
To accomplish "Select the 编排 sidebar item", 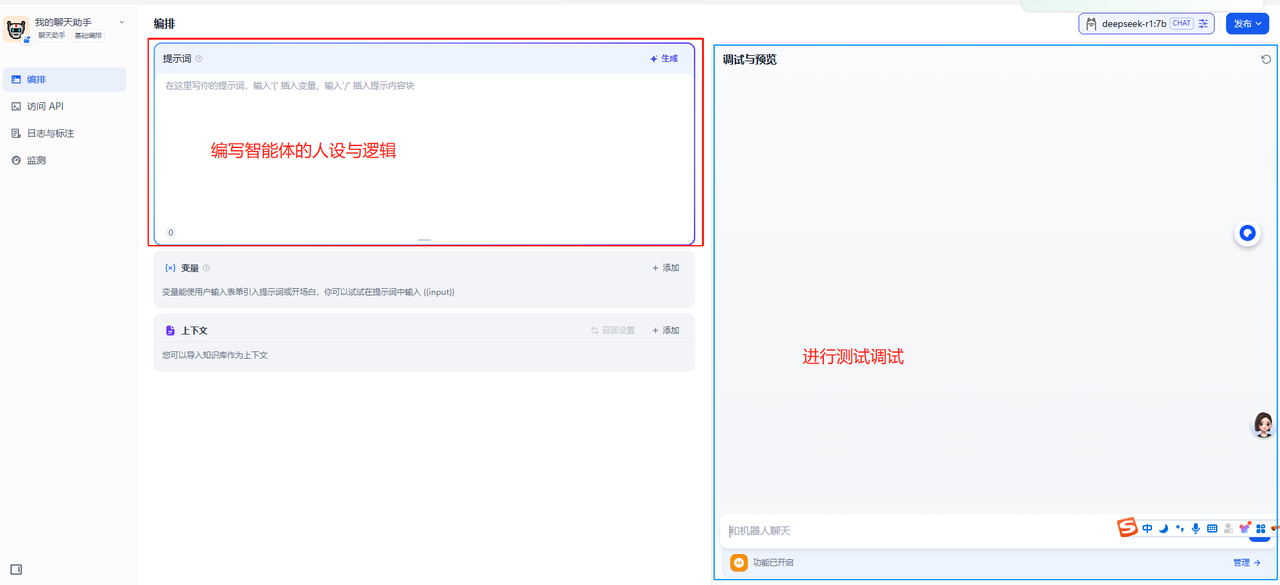I will coord(36,79).
